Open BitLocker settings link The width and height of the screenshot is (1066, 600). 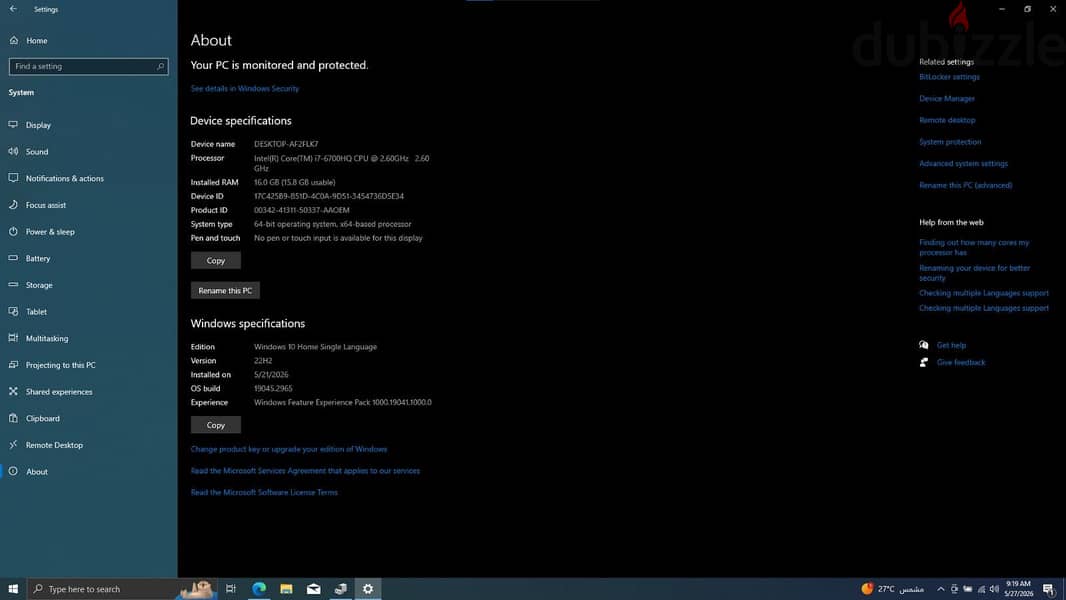[x=950, y=77]
